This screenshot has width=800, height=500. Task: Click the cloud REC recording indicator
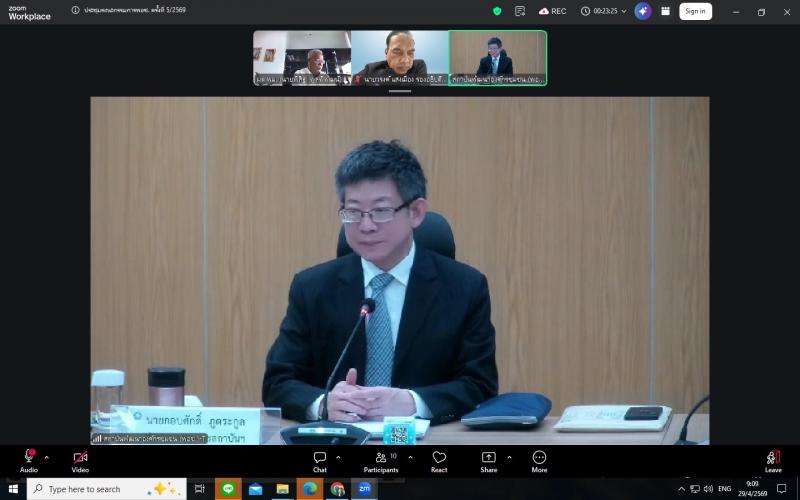coord(553,11)
